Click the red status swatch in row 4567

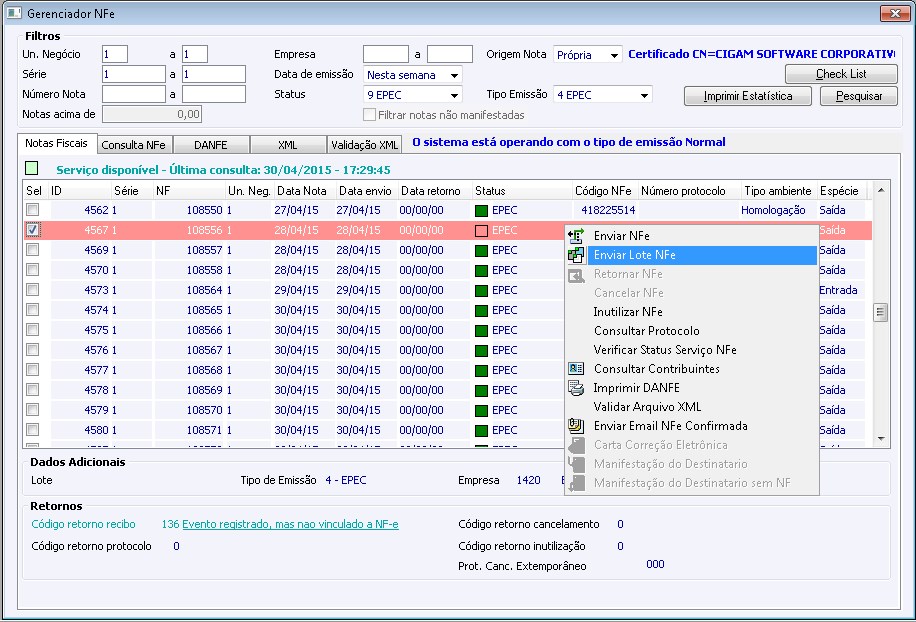coord(482,230)
